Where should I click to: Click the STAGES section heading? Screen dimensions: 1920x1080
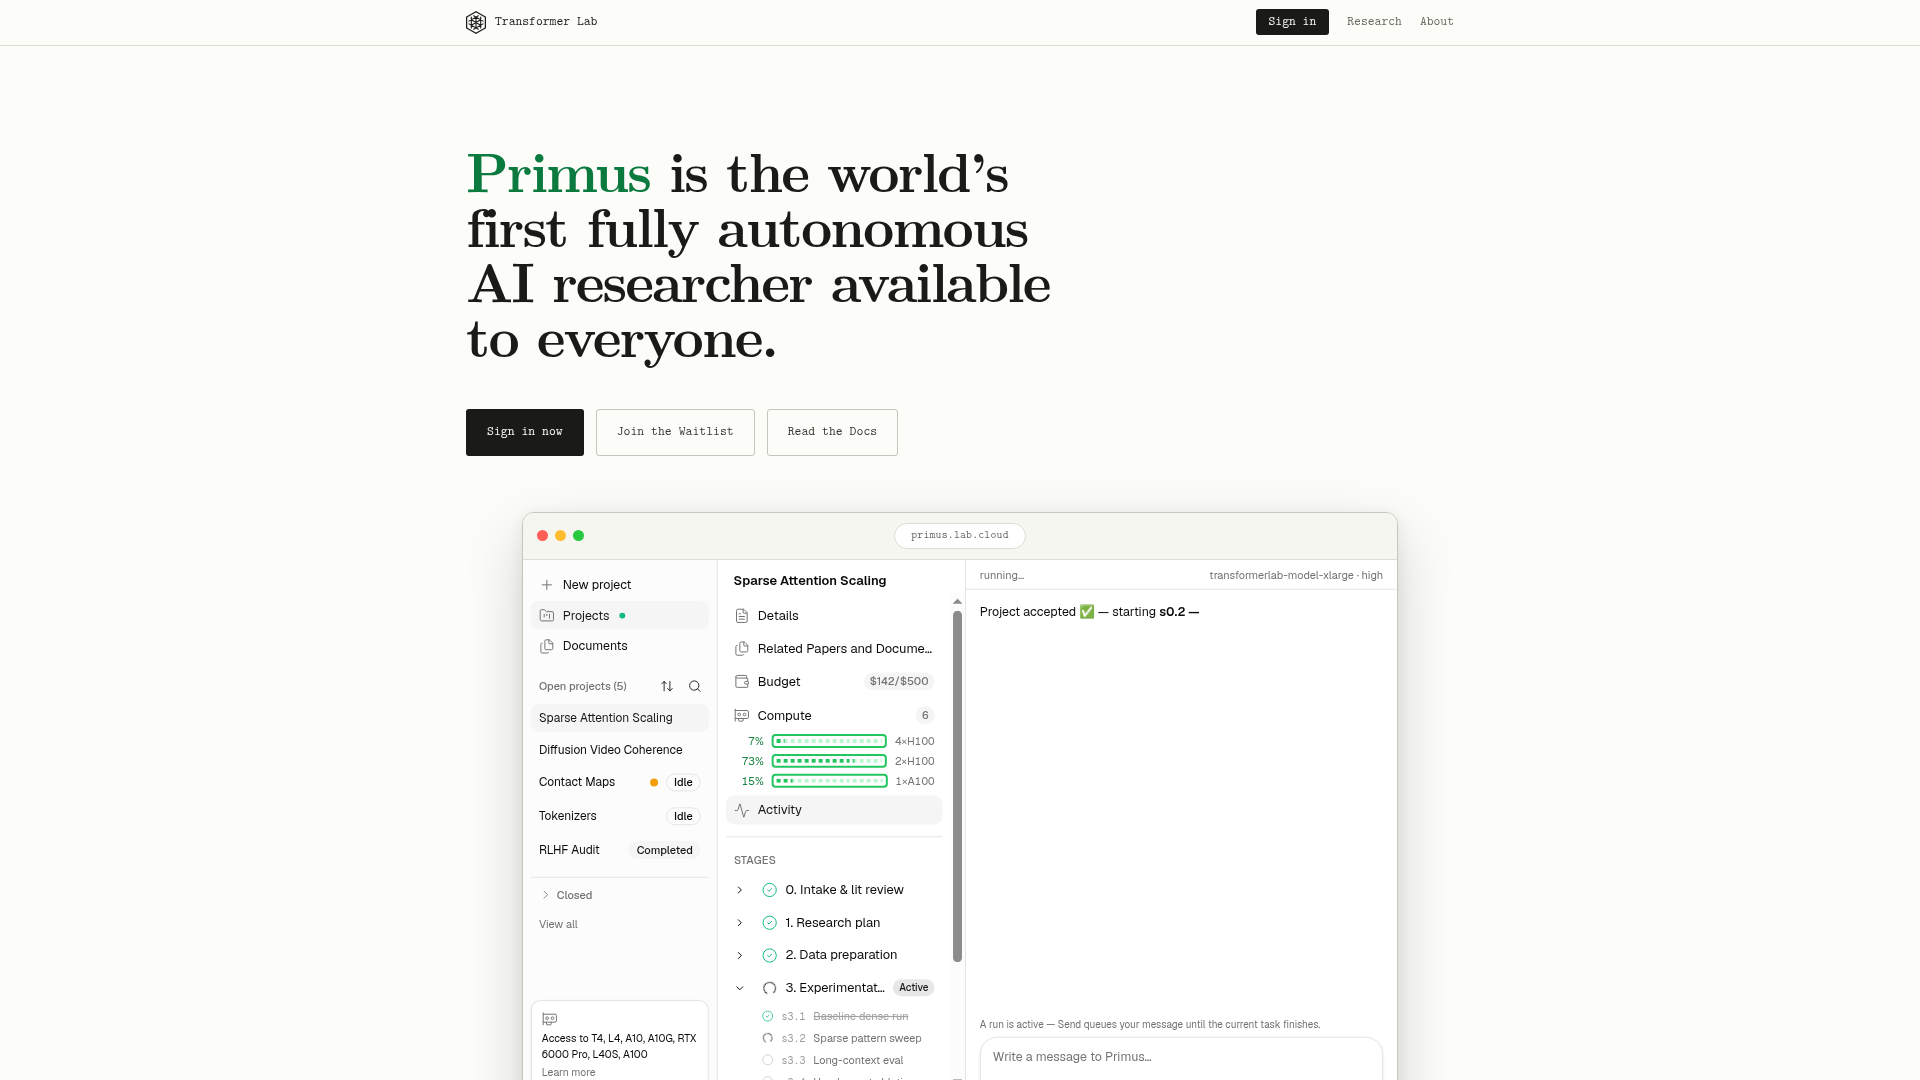[755, 861]
